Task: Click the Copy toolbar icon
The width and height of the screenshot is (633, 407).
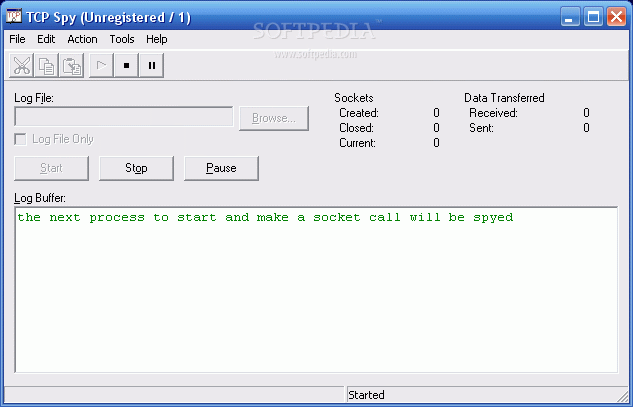Action: 46,65
